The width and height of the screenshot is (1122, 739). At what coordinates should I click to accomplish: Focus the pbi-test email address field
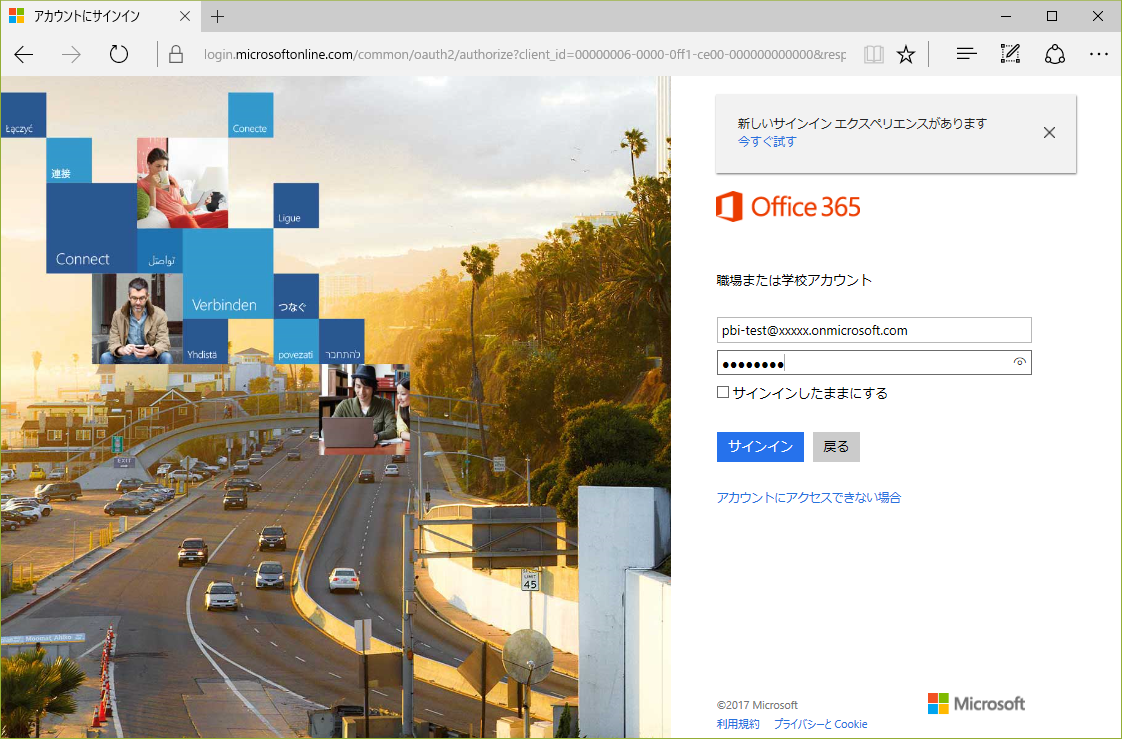pyautogui.click(x=874, y=331)
